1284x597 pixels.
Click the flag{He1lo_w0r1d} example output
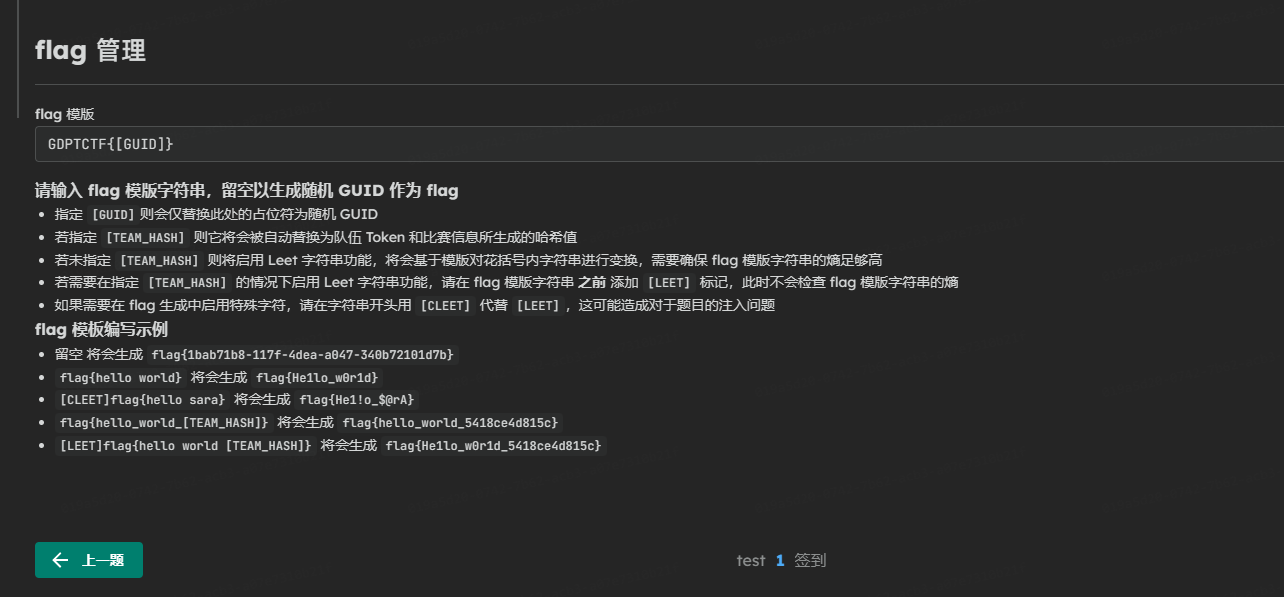pyautogui.click(x=318, y=378)
